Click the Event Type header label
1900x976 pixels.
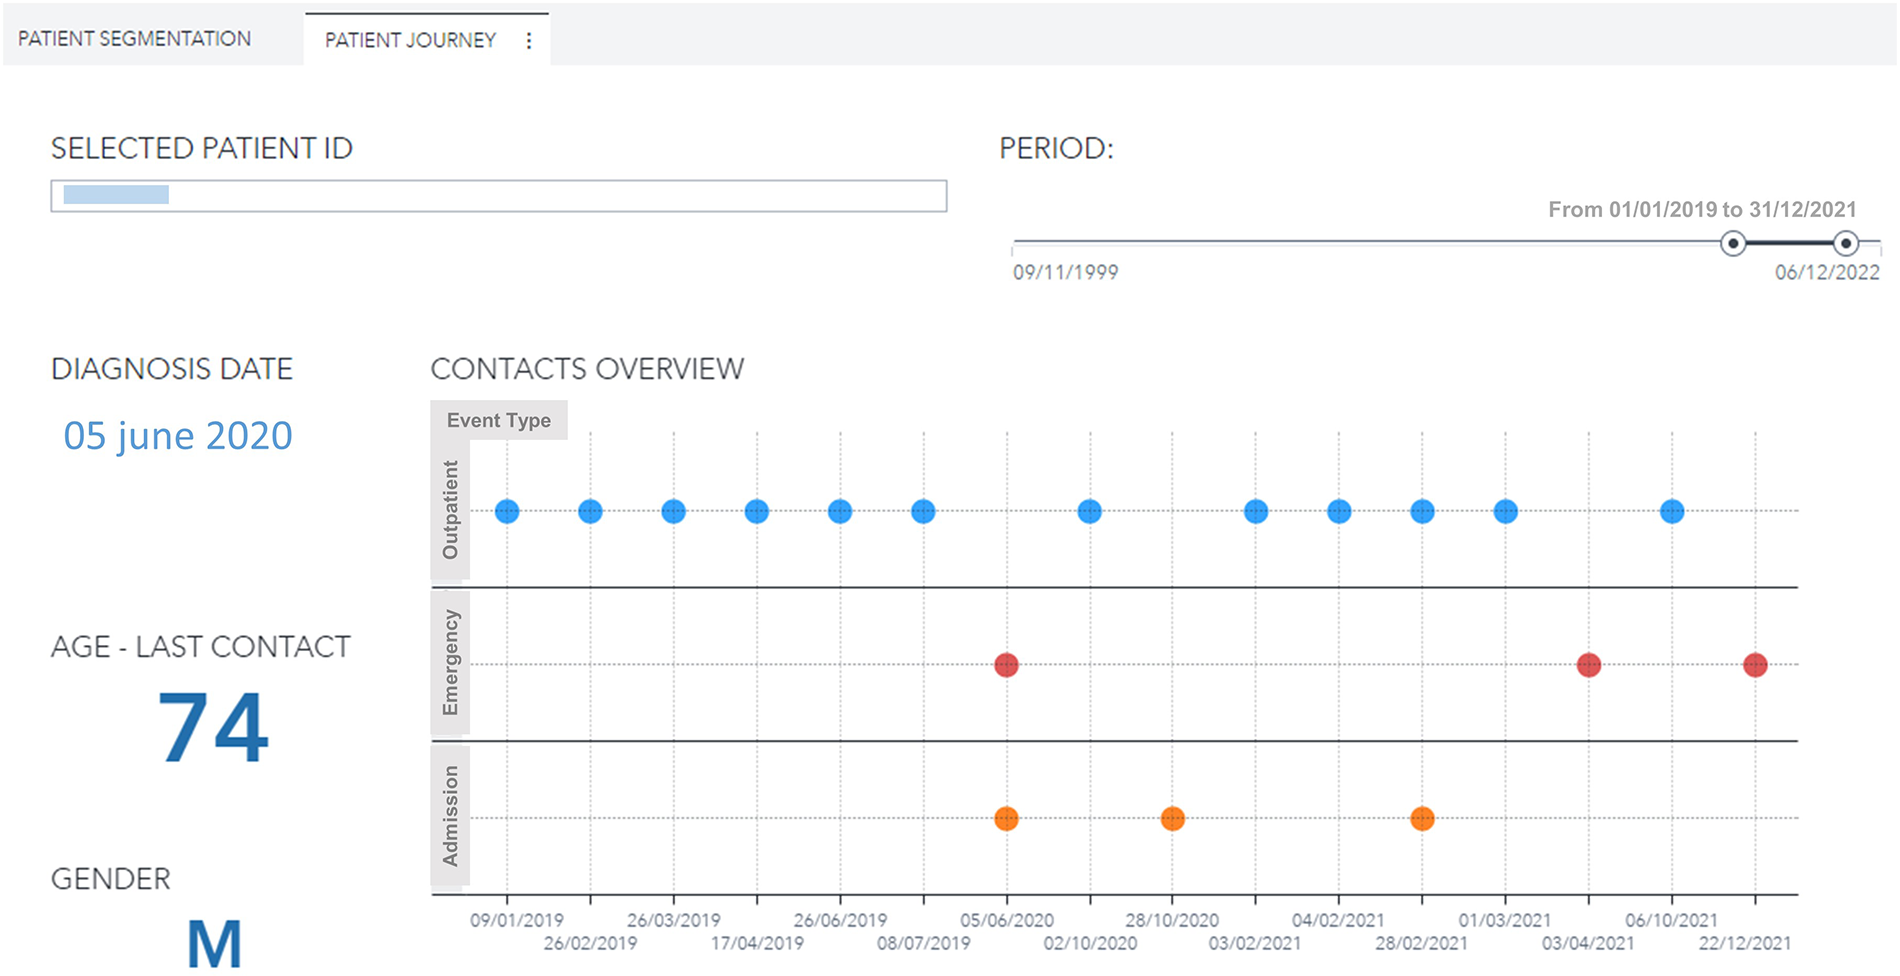pos(498,421)
